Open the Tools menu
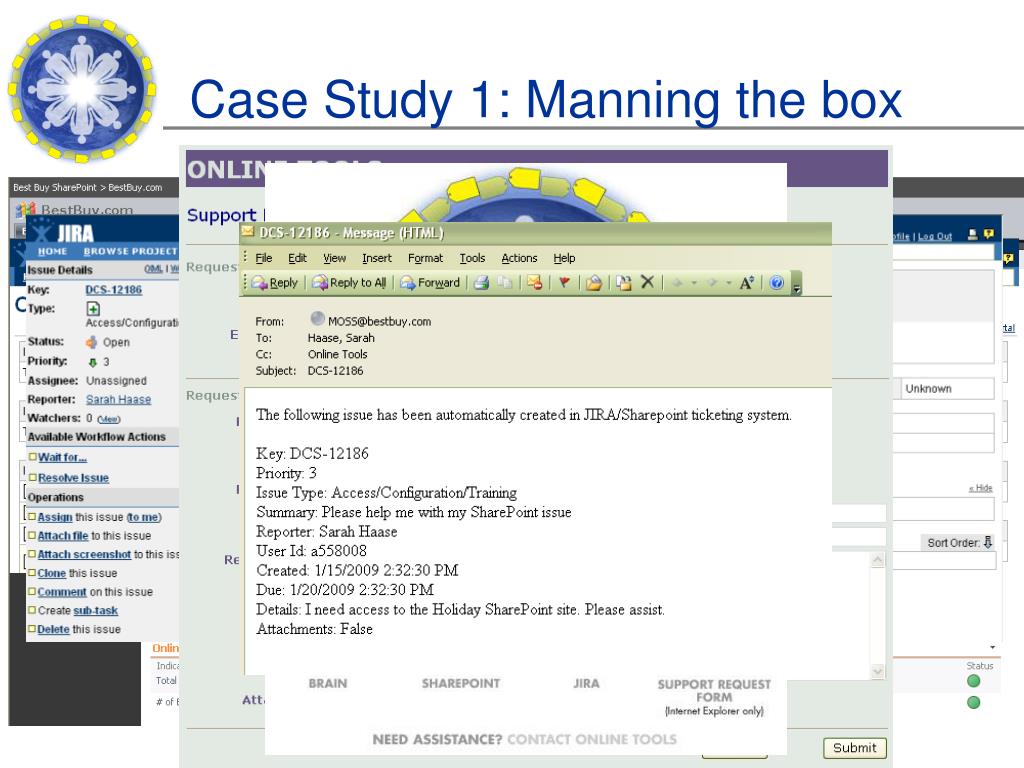The height and width of the screenshot is (768, 1024). 472,258
